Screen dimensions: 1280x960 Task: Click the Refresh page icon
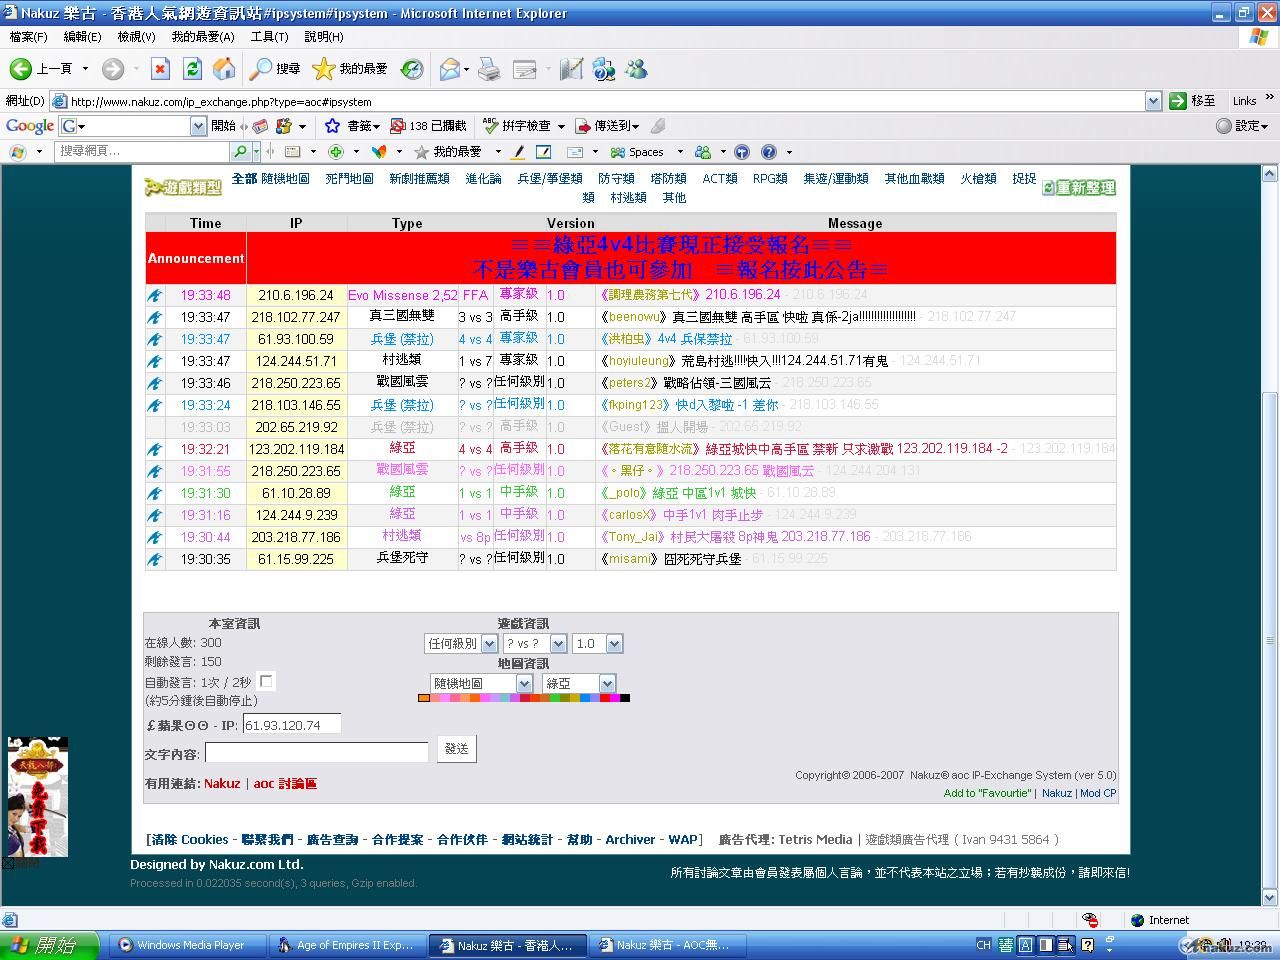192,68
